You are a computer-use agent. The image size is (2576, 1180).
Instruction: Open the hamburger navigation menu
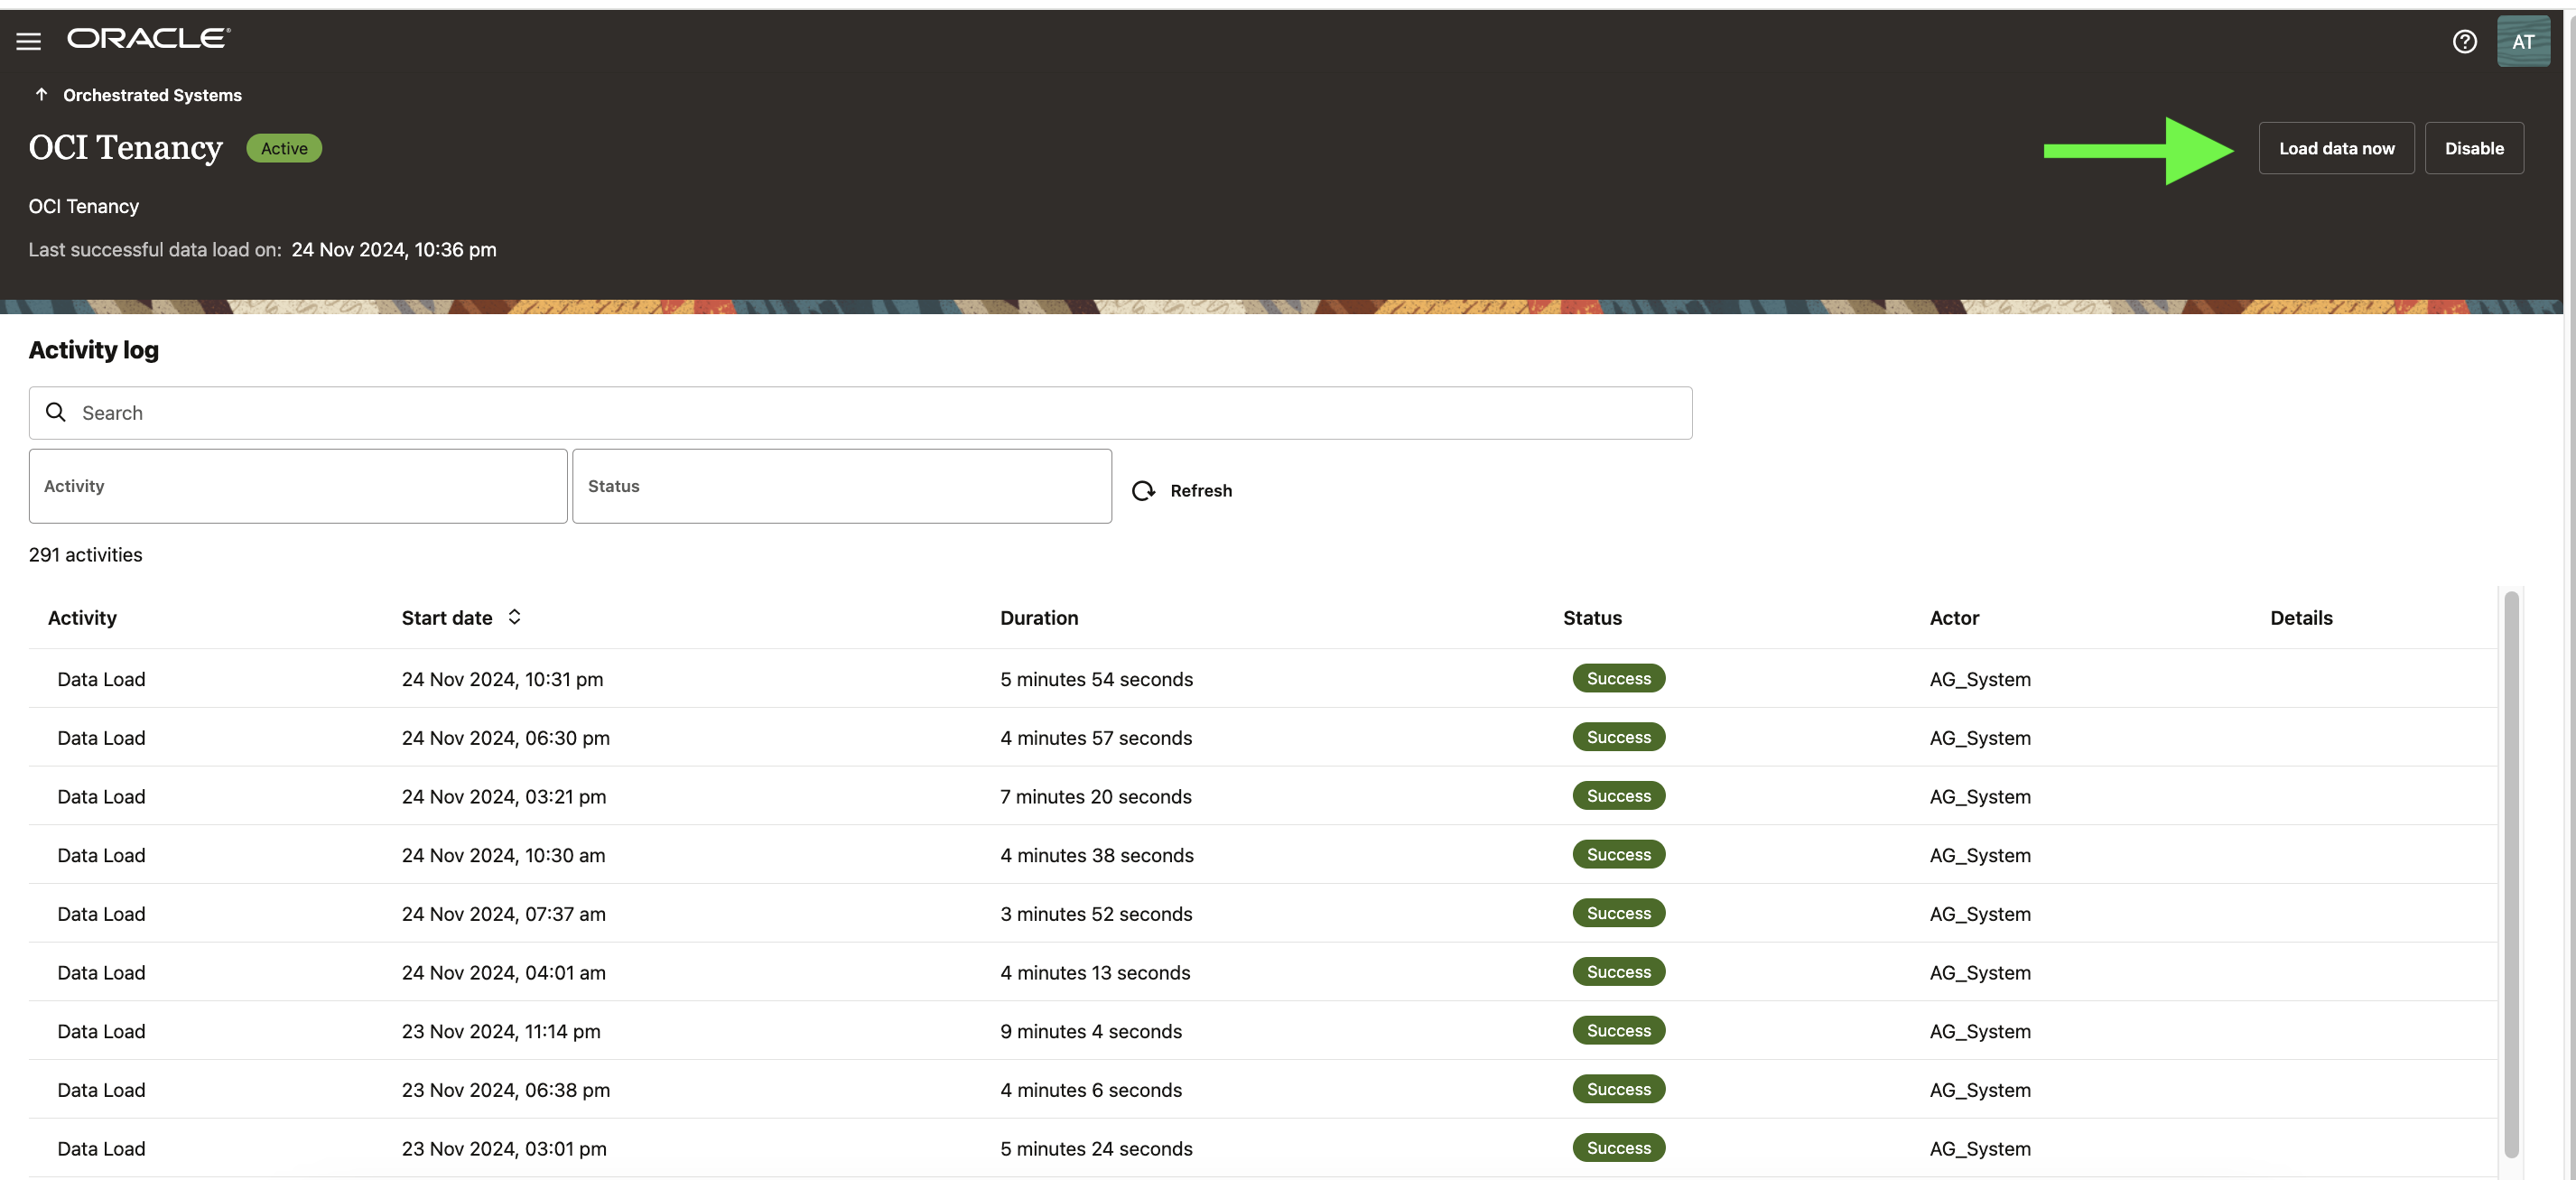pos(28,41)
